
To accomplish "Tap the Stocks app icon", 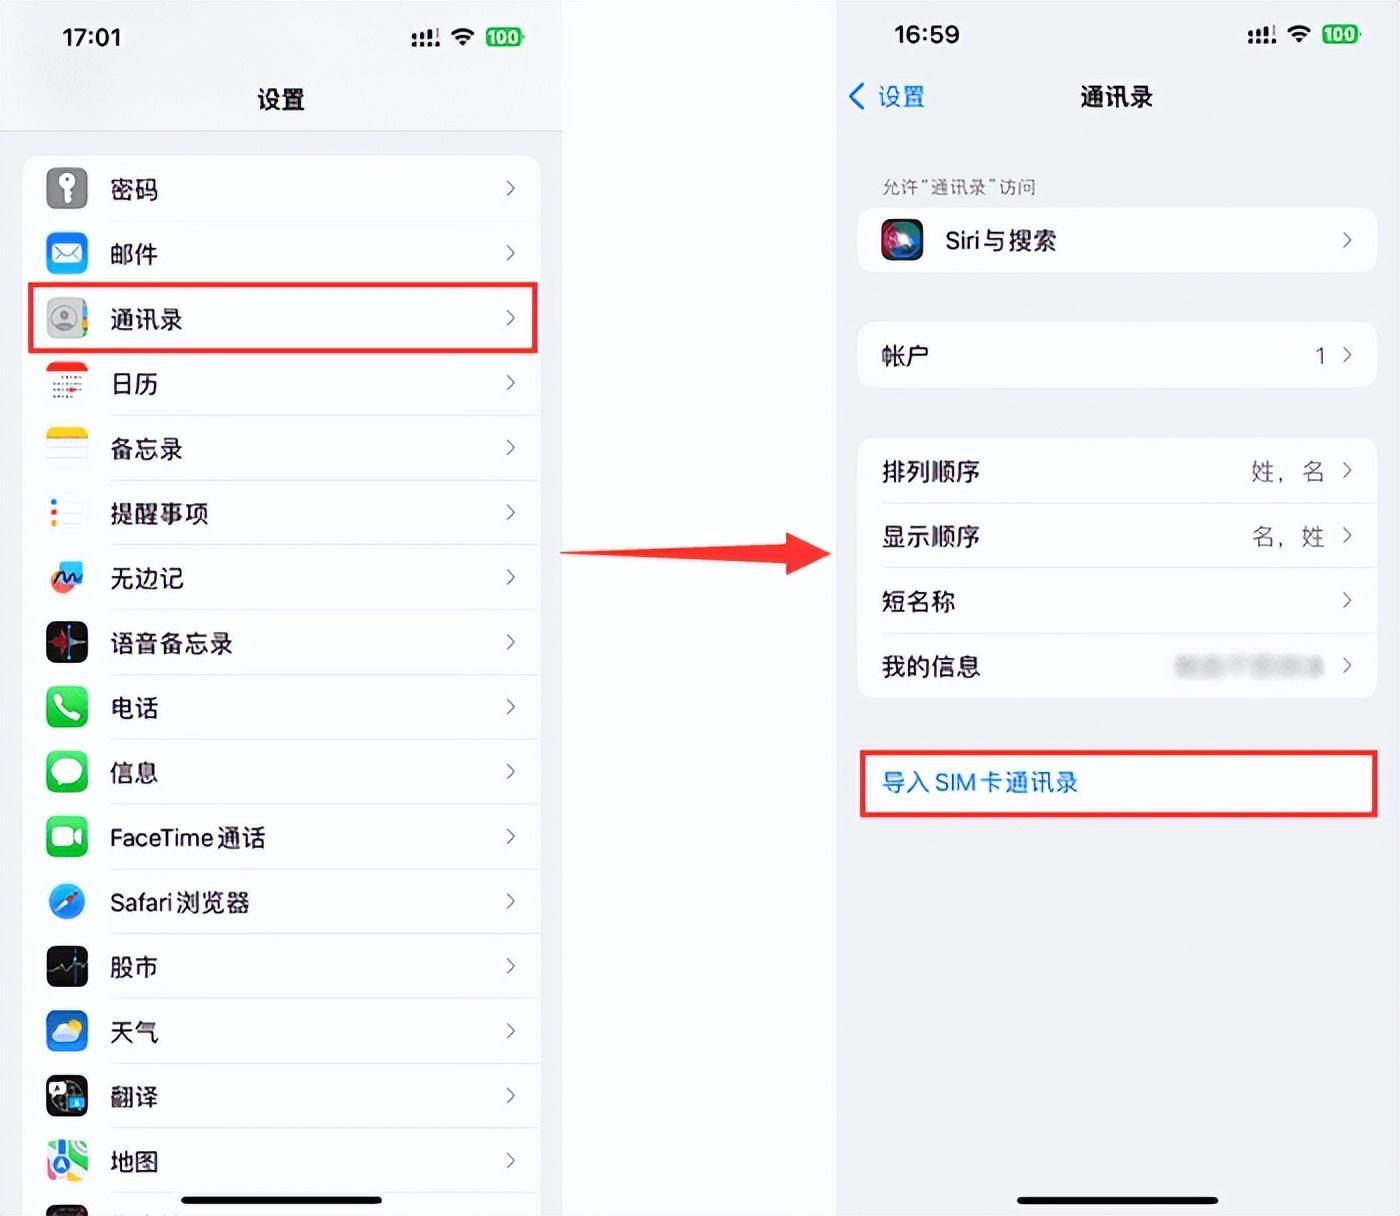I will tap(67, 966).
